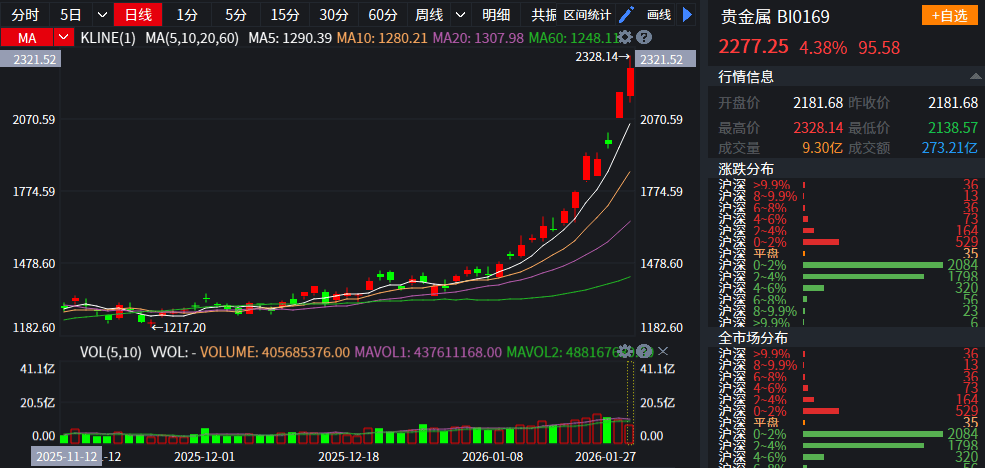The height and width of the screenshot is (468, 985).
Task: Open the K-line indicator help icon
Action: click(644, 37)
